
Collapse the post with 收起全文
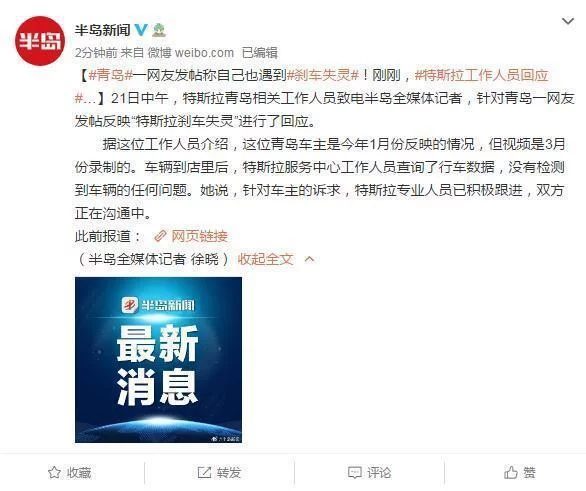[265, 259]
